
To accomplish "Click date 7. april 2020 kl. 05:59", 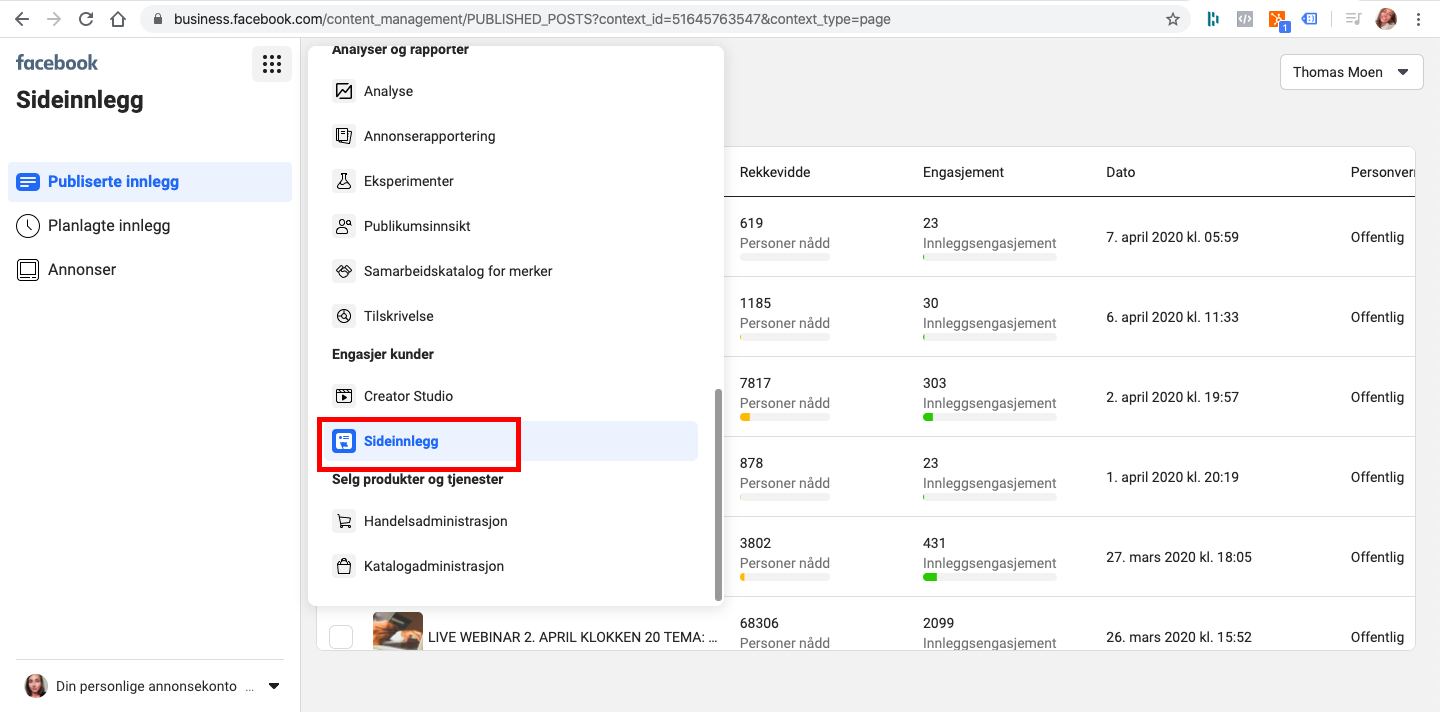I will pyautogui.click(x=1172, y=237).
